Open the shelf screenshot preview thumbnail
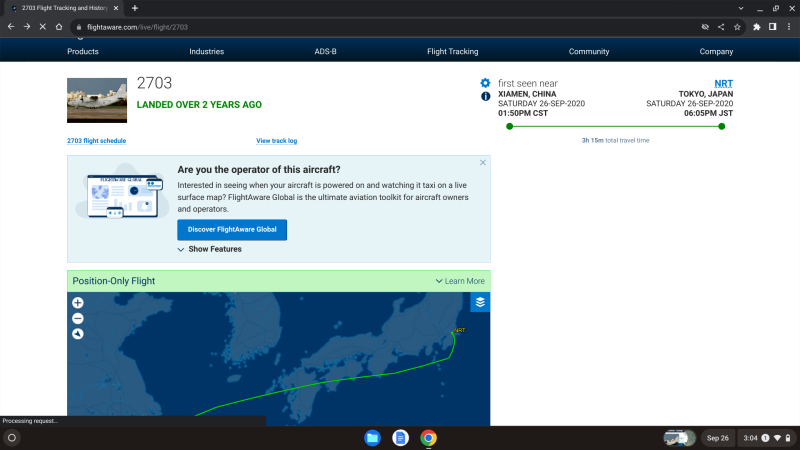The height and width of the screenshot is (450, 800). click(x=680, y=438)
